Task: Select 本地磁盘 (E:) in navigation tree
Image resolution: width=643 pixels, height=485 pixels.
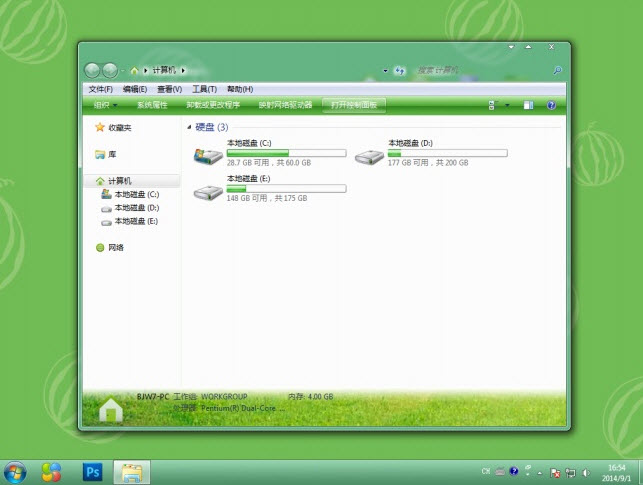Action: [136, 221]
